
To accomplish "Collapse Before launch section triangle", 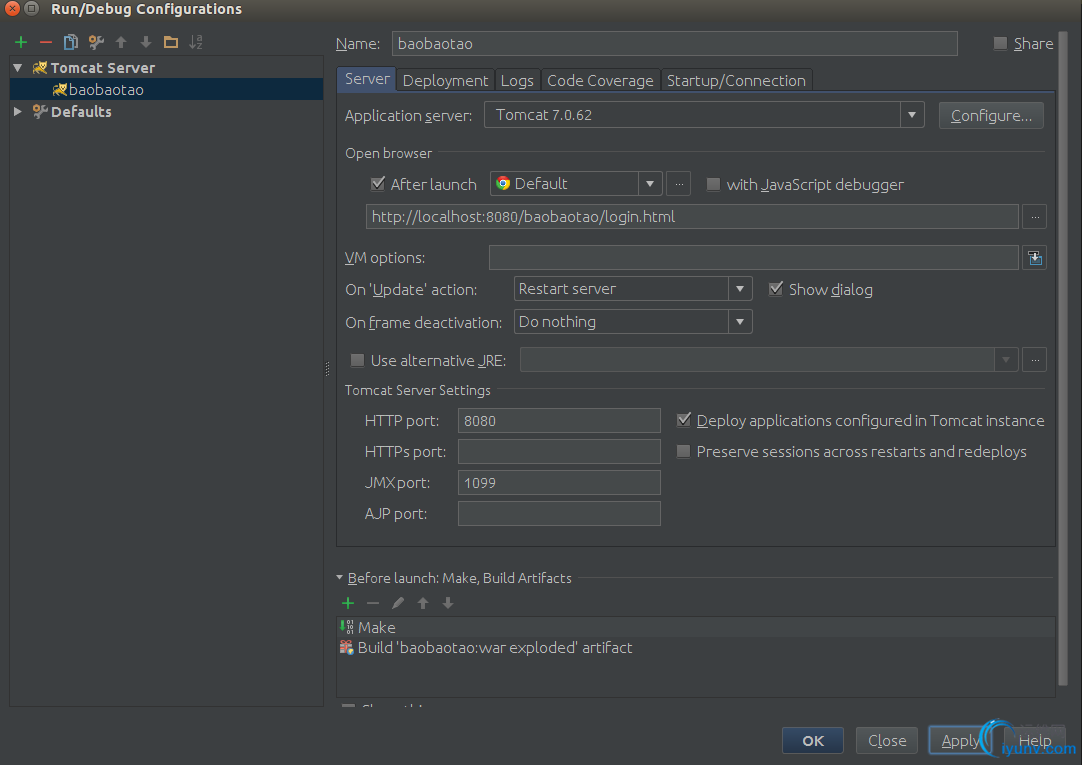I will coord(340,577).
